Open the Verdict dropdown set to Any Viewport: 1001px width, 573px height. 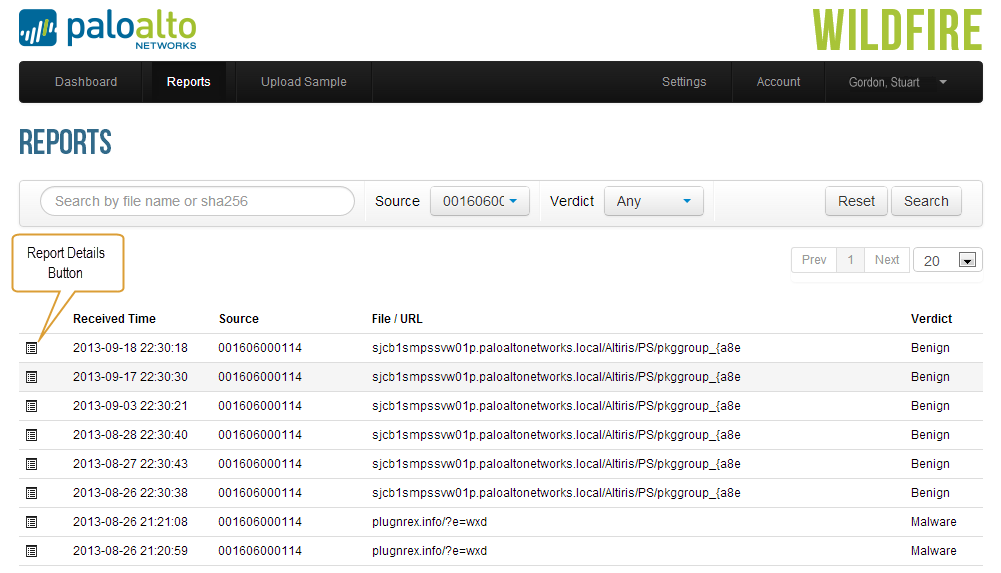654,201
